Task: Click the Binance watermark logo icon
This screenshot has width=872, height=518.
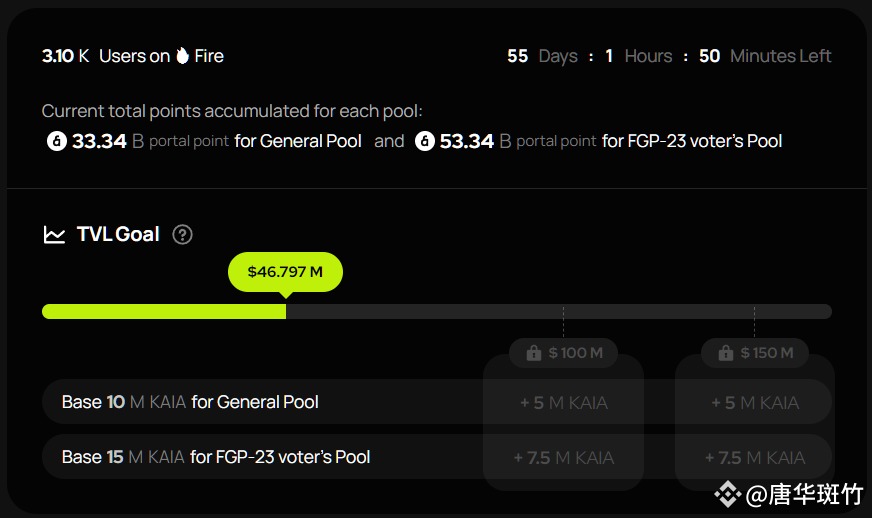Action: 727,494
